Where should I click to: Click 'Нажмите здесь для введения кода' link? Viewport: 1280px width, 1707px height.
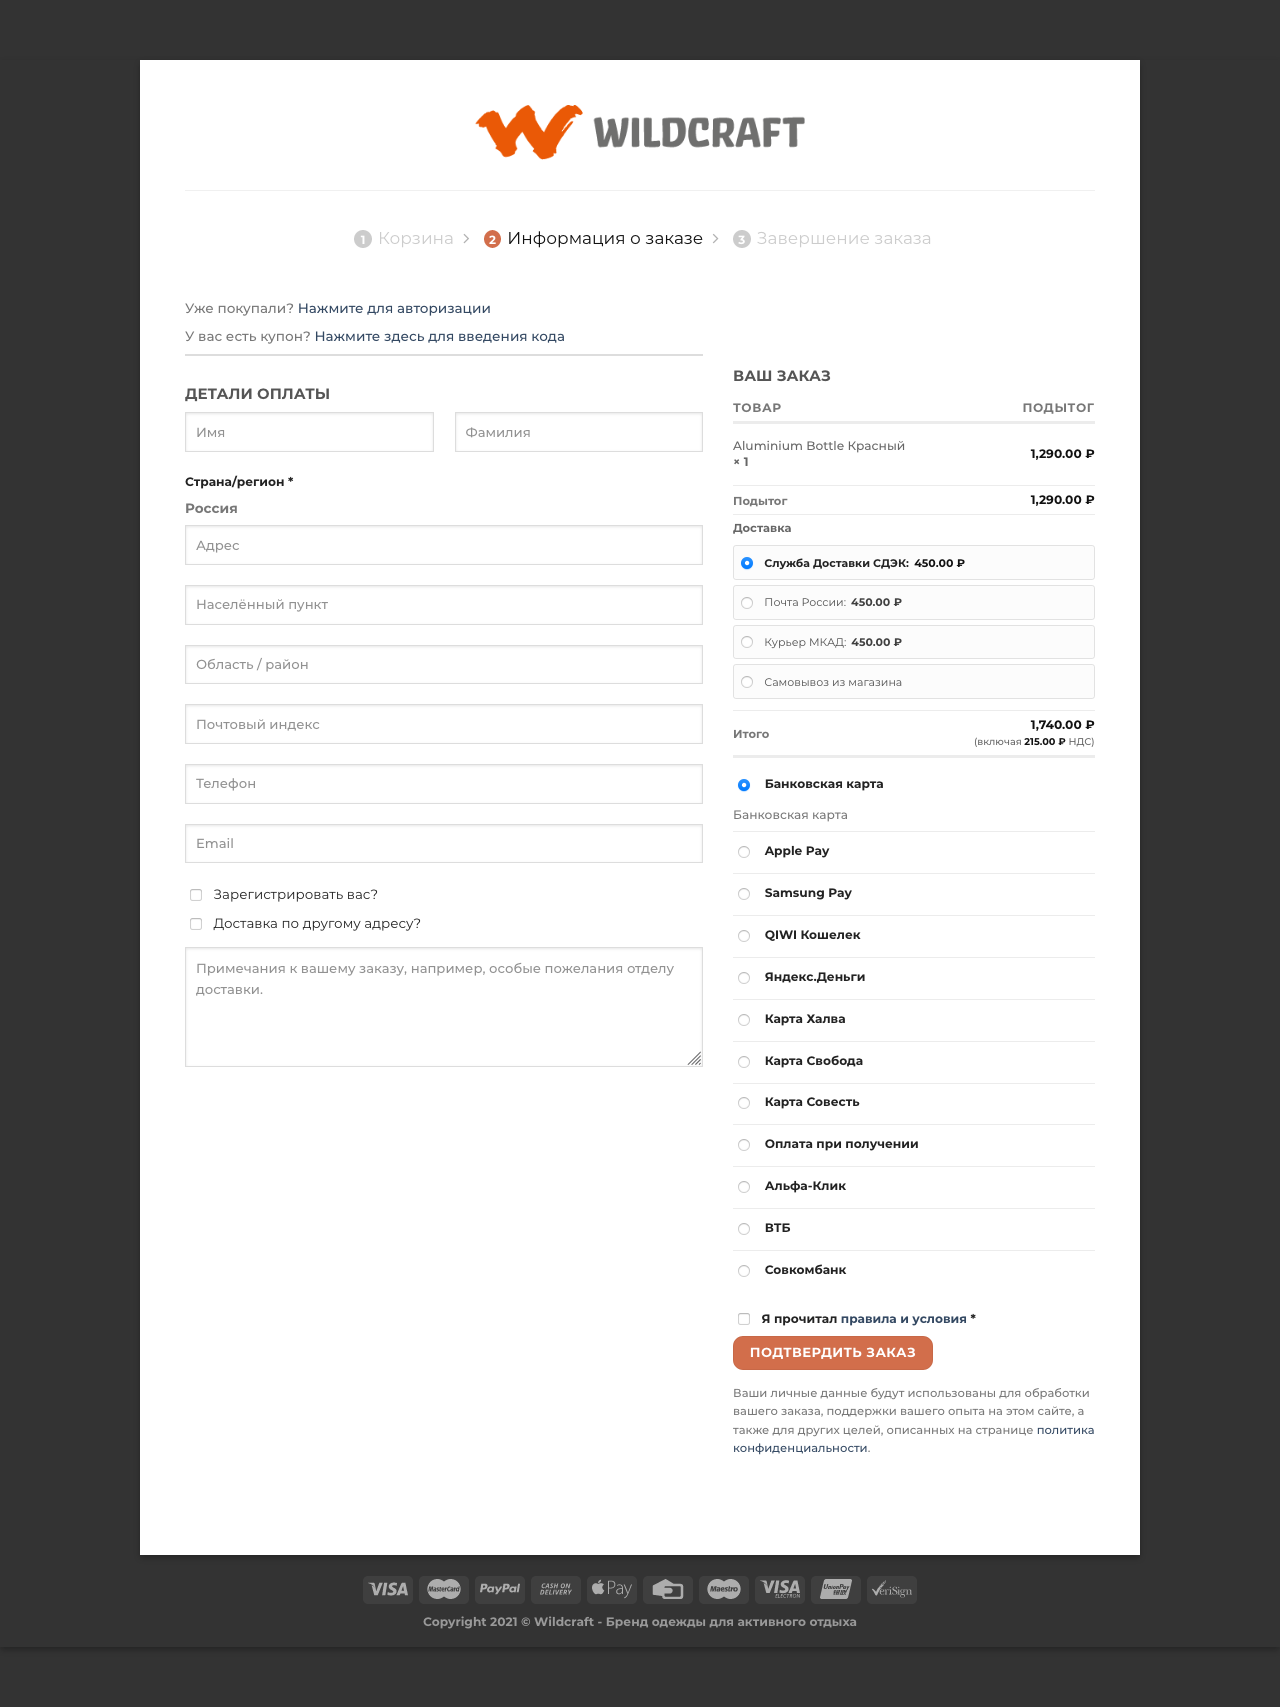point(439,337)
